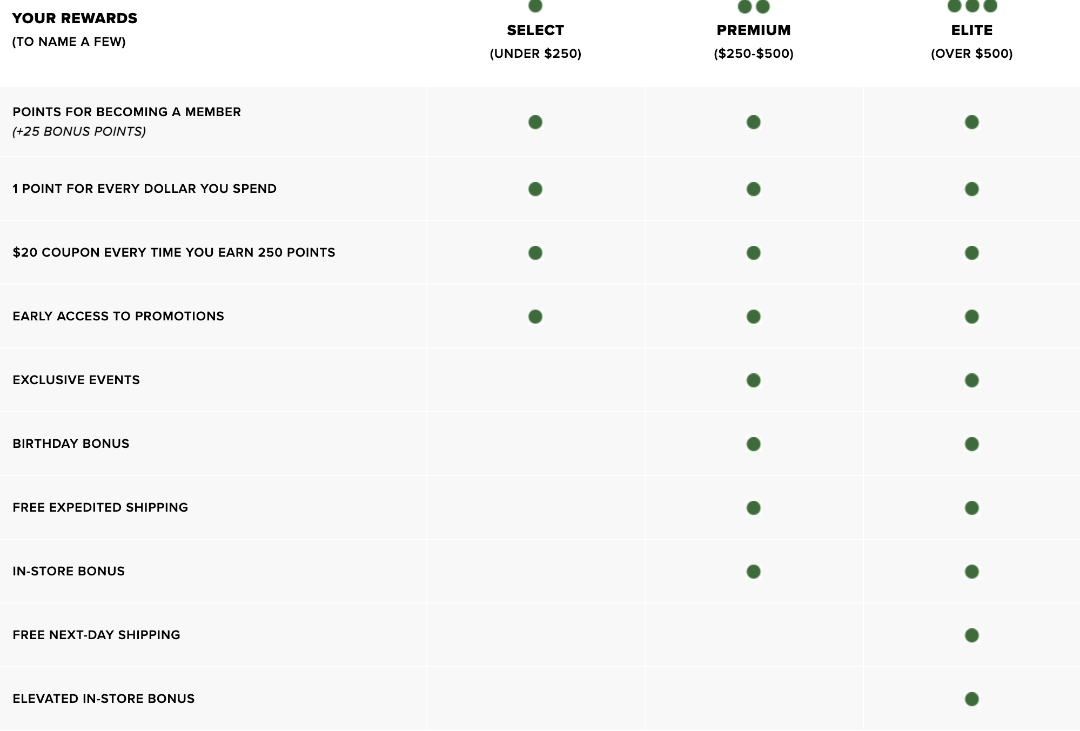Click the green dot for Select member points
1080x731 pixels.
pos(535,122)
